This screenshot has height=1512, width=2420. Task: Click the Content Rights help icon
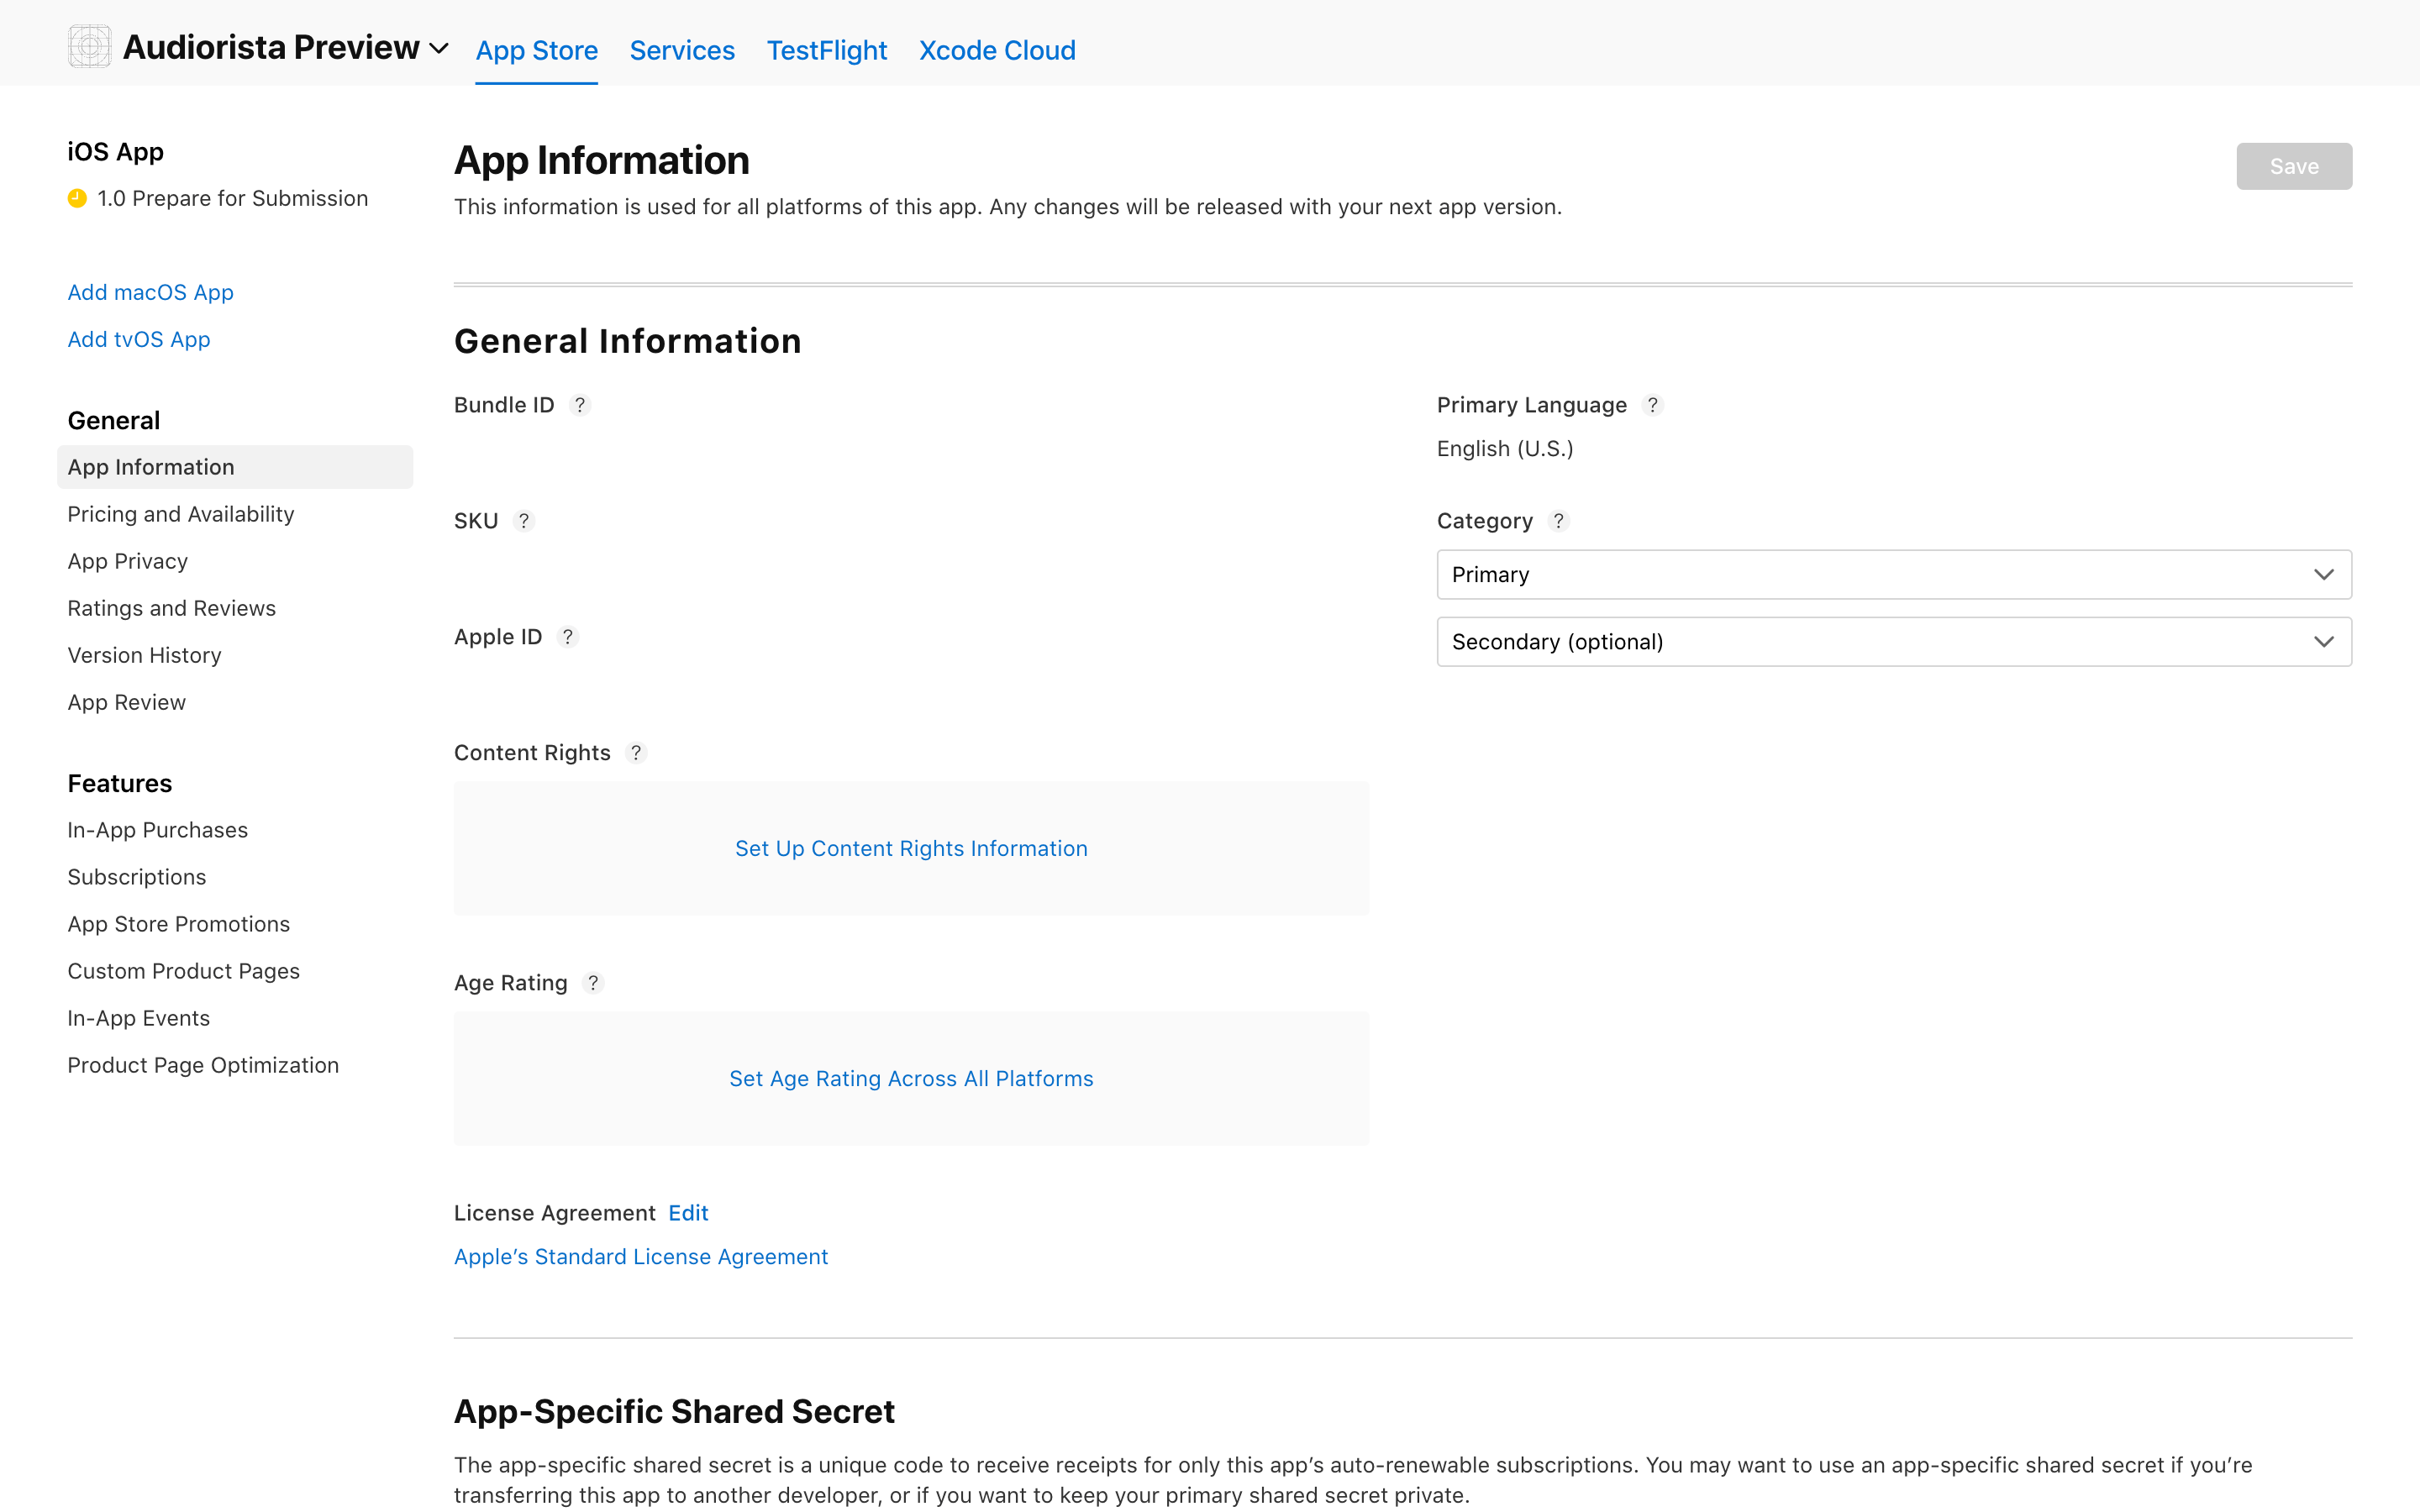point(636,753)
